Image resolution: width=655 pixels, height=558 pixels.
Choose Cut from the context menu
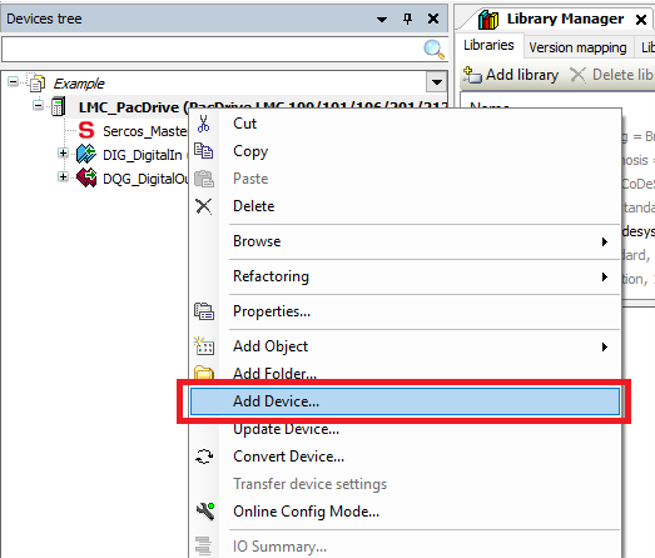[x=245, y=123]
